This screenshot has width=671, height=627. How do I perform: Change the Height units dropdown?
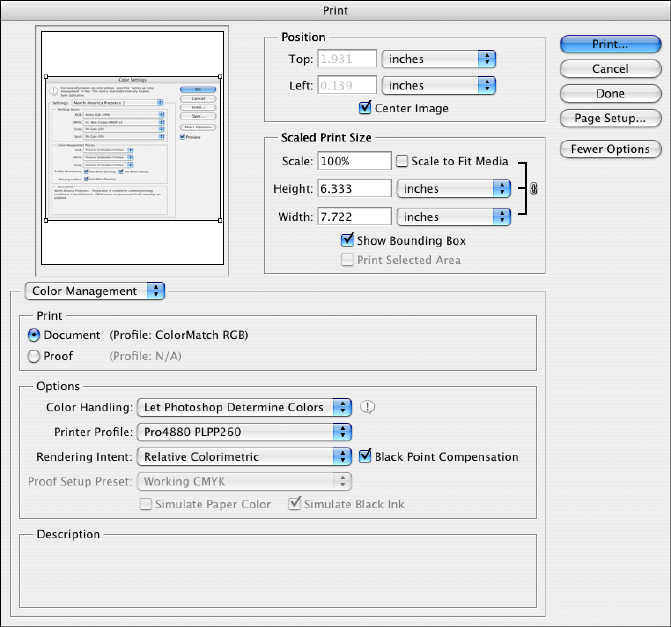pyautogui.click(x=454, y=188)
